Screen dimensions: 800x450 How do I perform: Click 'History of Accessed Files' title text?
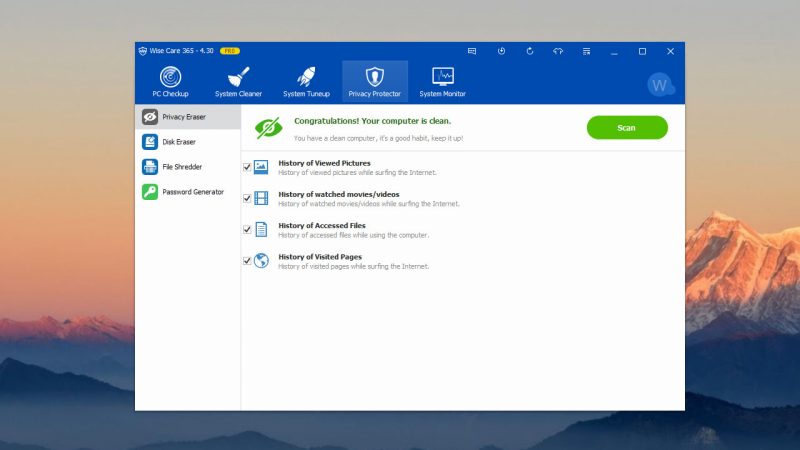pyautogui.click(x=322, y=226)
